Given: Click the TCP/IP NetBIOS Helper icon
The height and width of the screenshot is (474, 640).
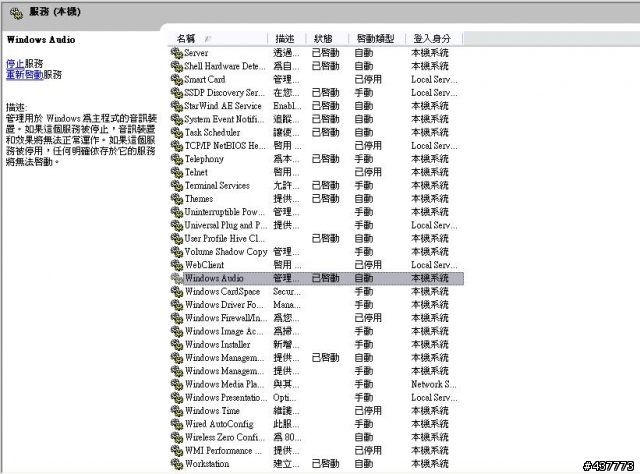Looking at the screenshot, I should pyautogui.click(x=176, y=145).
